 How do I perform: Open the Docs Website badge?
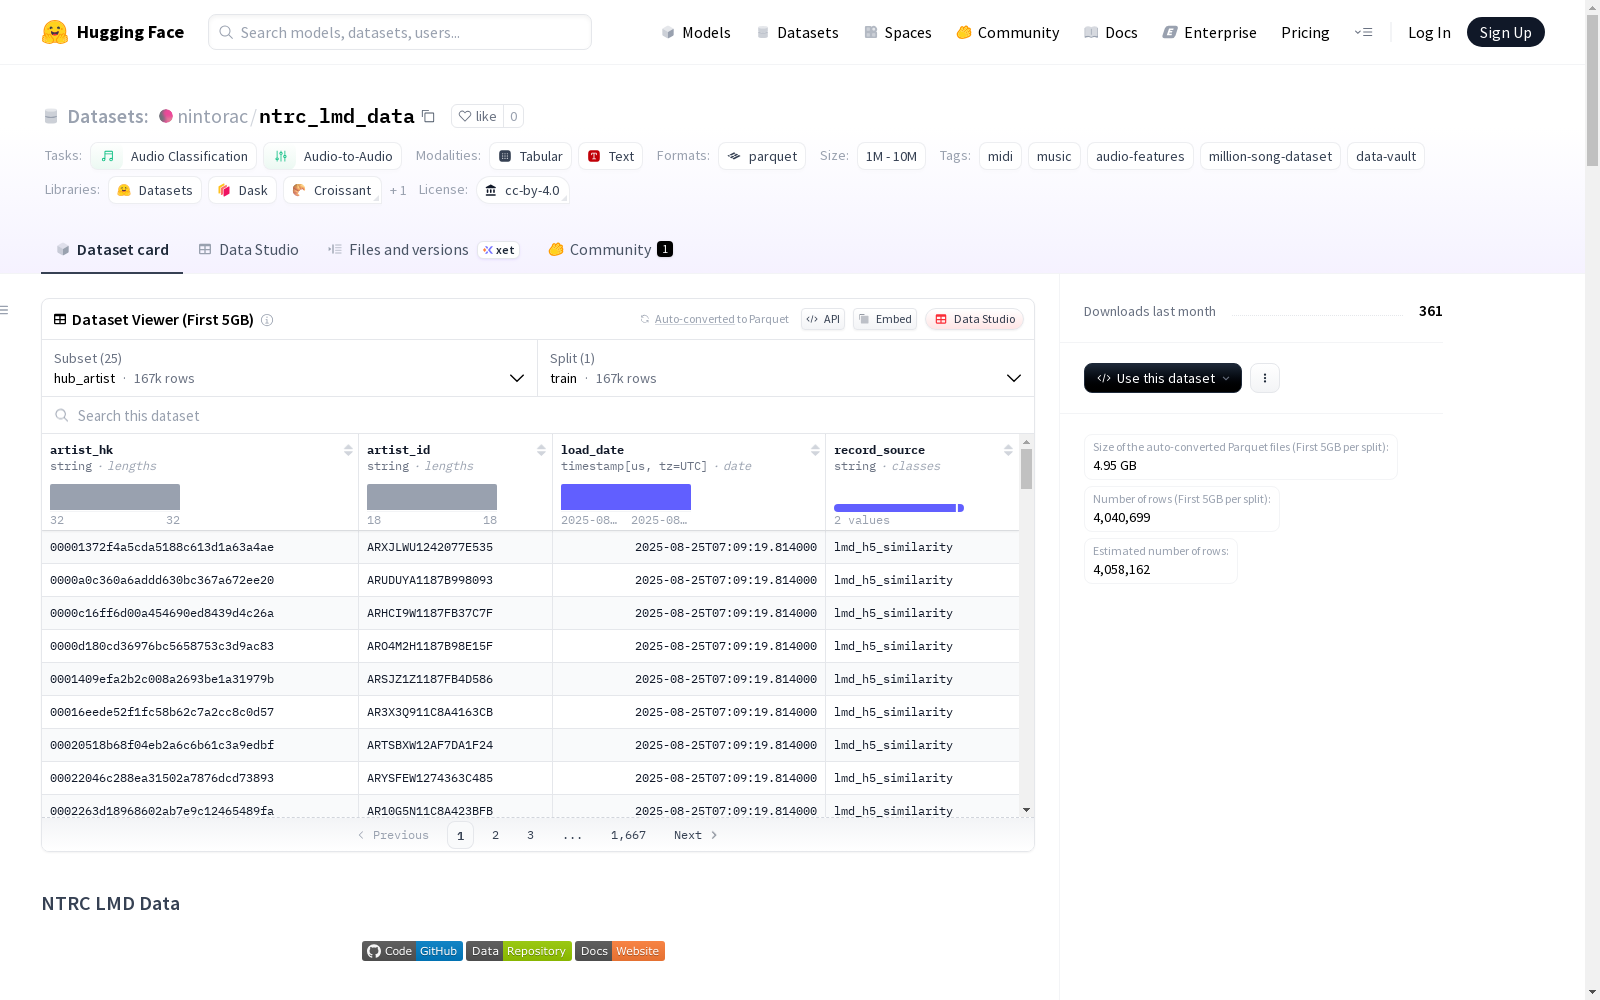coord(620,951)
